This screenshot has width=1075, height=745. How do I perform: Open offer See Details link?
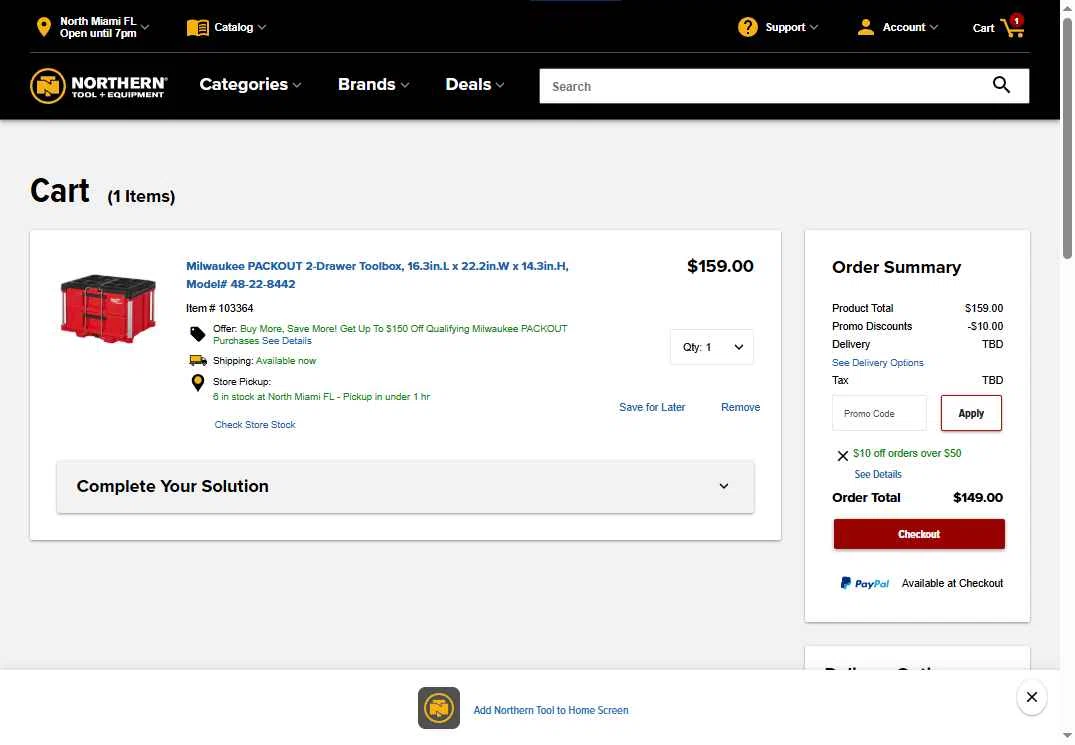pos(287,341)
